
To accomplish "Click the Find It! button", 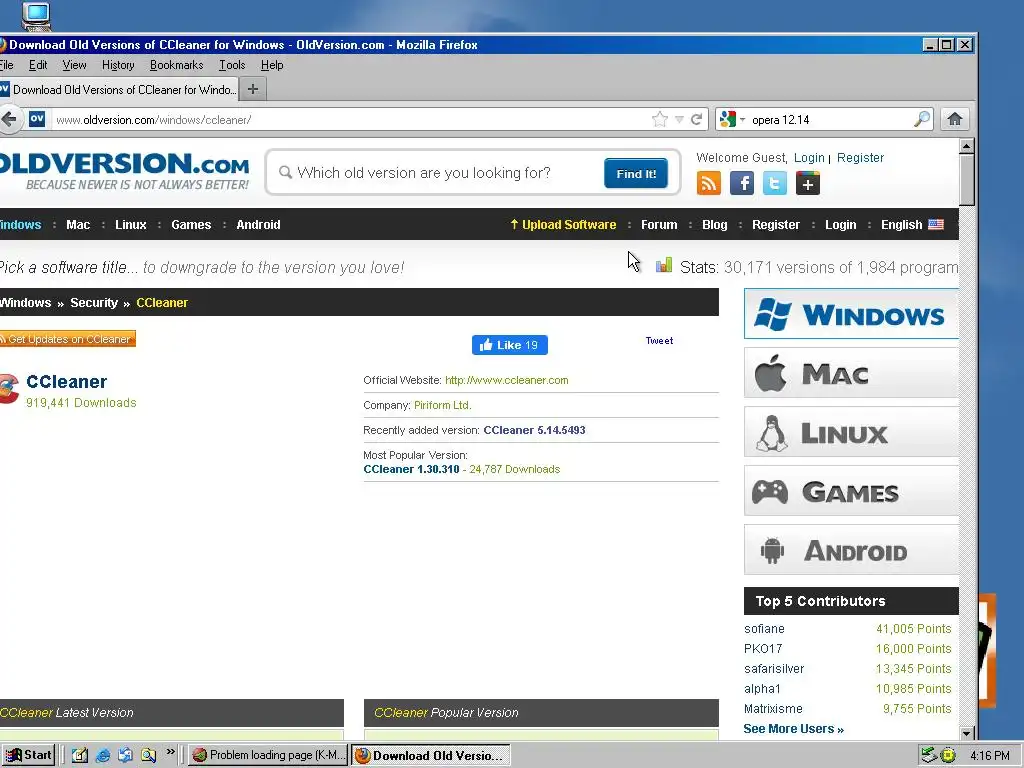I will (x=635, y=173).
